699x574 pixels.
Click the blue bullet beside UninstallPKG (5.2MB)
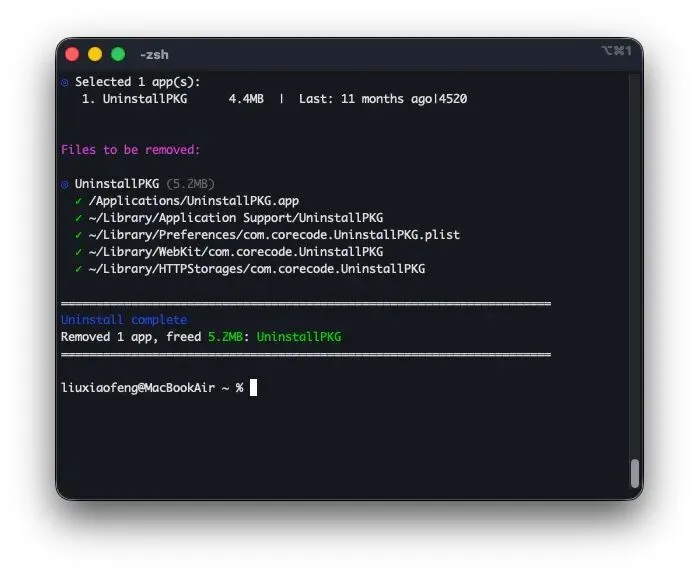(x=65, y=184)
